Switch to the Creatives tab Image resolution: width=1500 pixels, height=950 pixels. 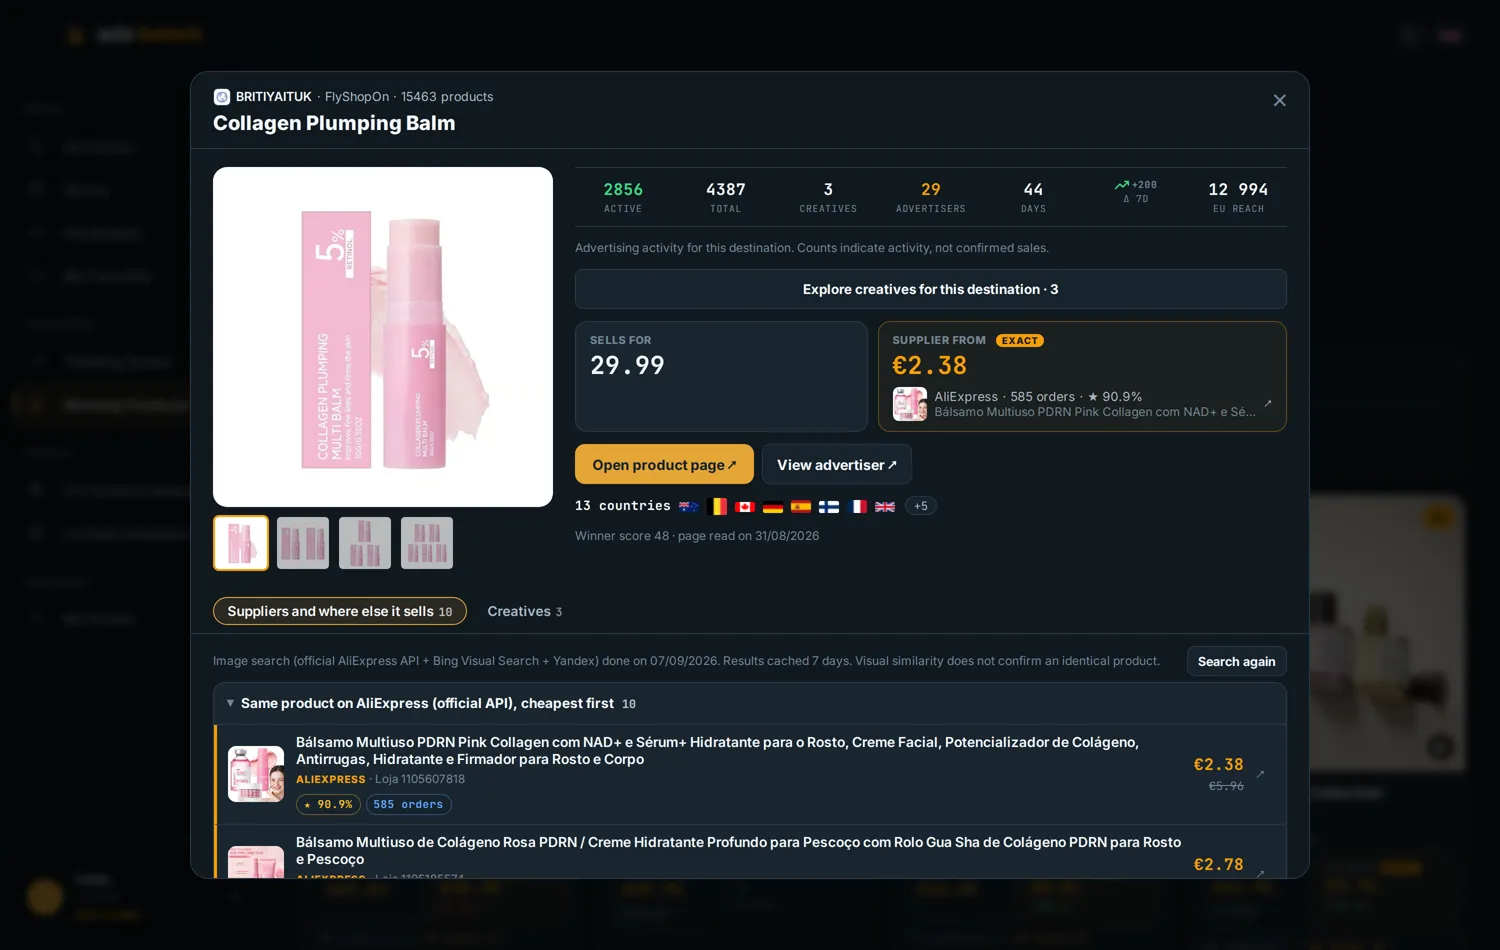[525, 611]
